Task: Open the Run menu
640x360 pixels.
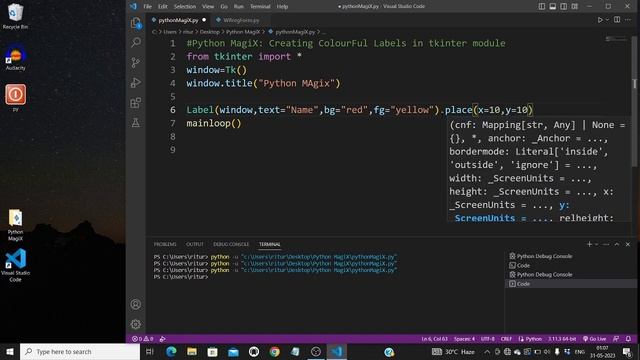Action: click(239, 6)
